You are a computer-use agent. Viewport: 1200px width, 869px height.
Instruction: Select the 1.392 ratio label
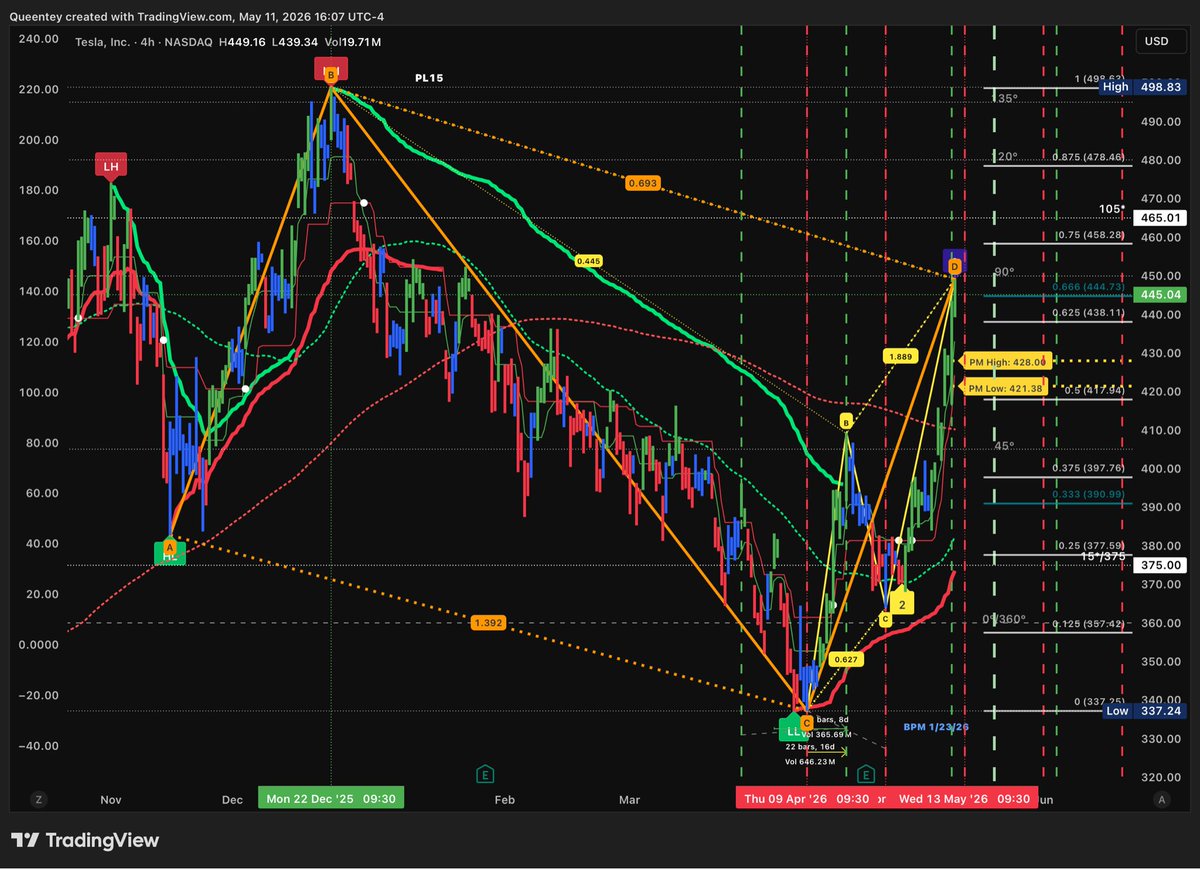click(488, 623)
